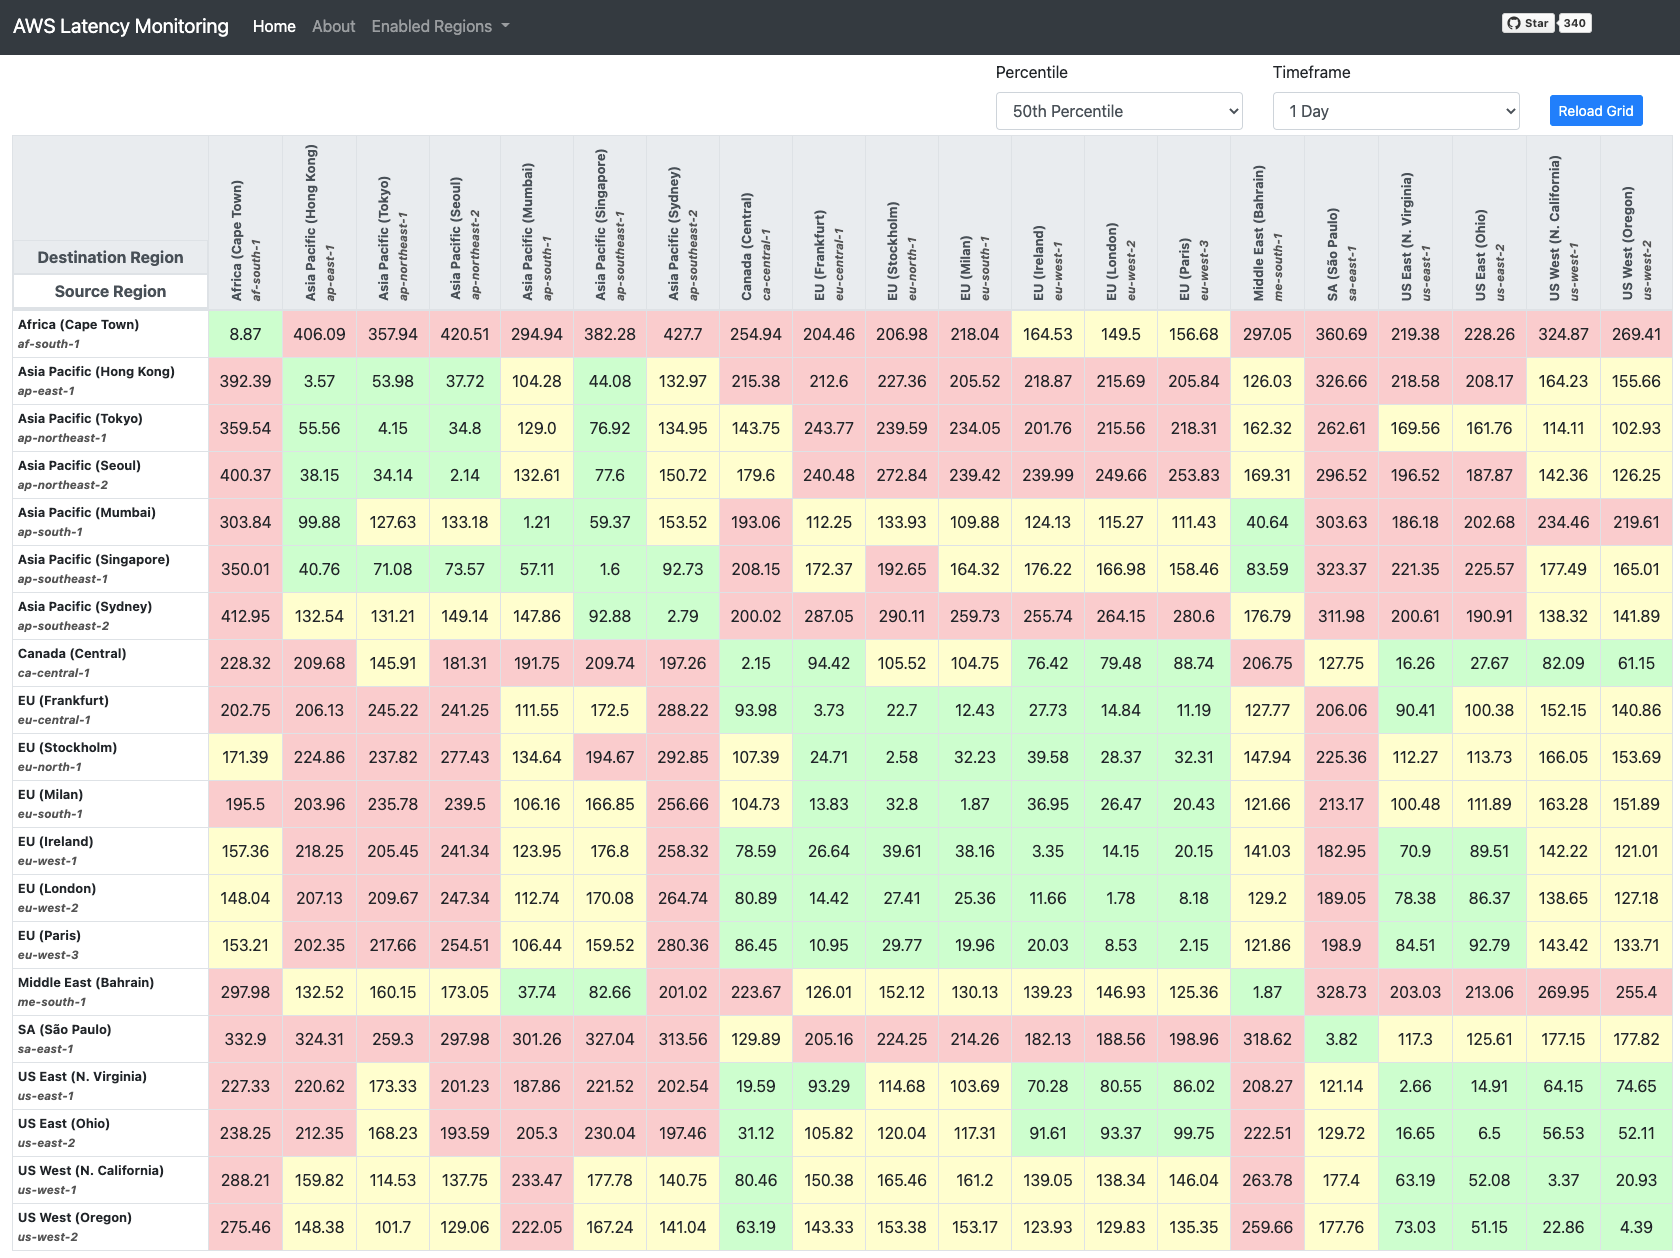Click the US West (Oregon) source row label
This screenshot has width=1680, height=1258.
[110, 1227]
